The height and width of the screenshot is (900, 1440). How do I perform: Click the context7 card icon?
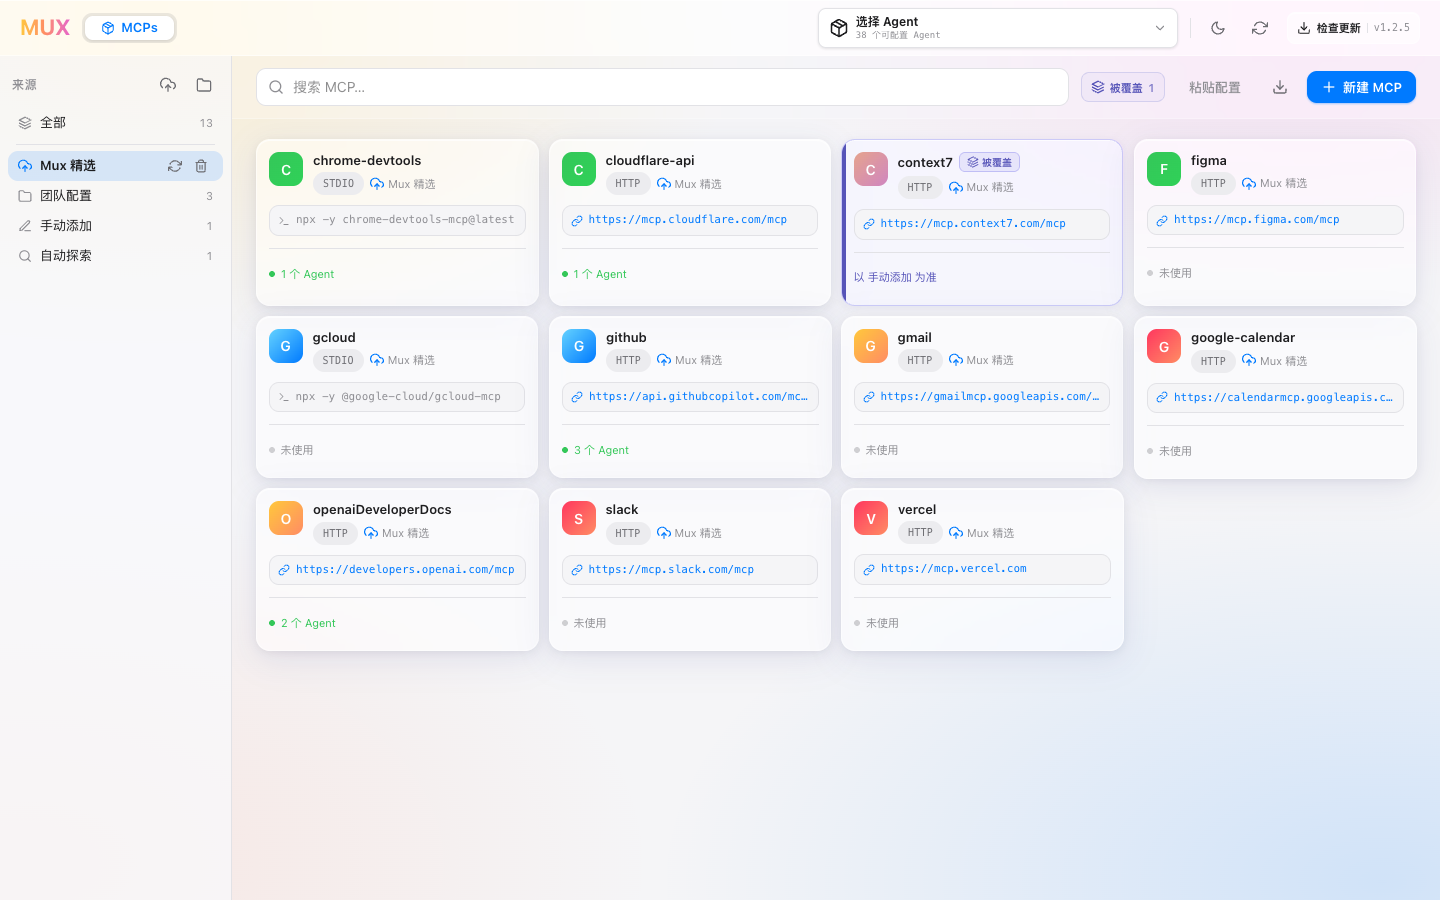[871, 170]
